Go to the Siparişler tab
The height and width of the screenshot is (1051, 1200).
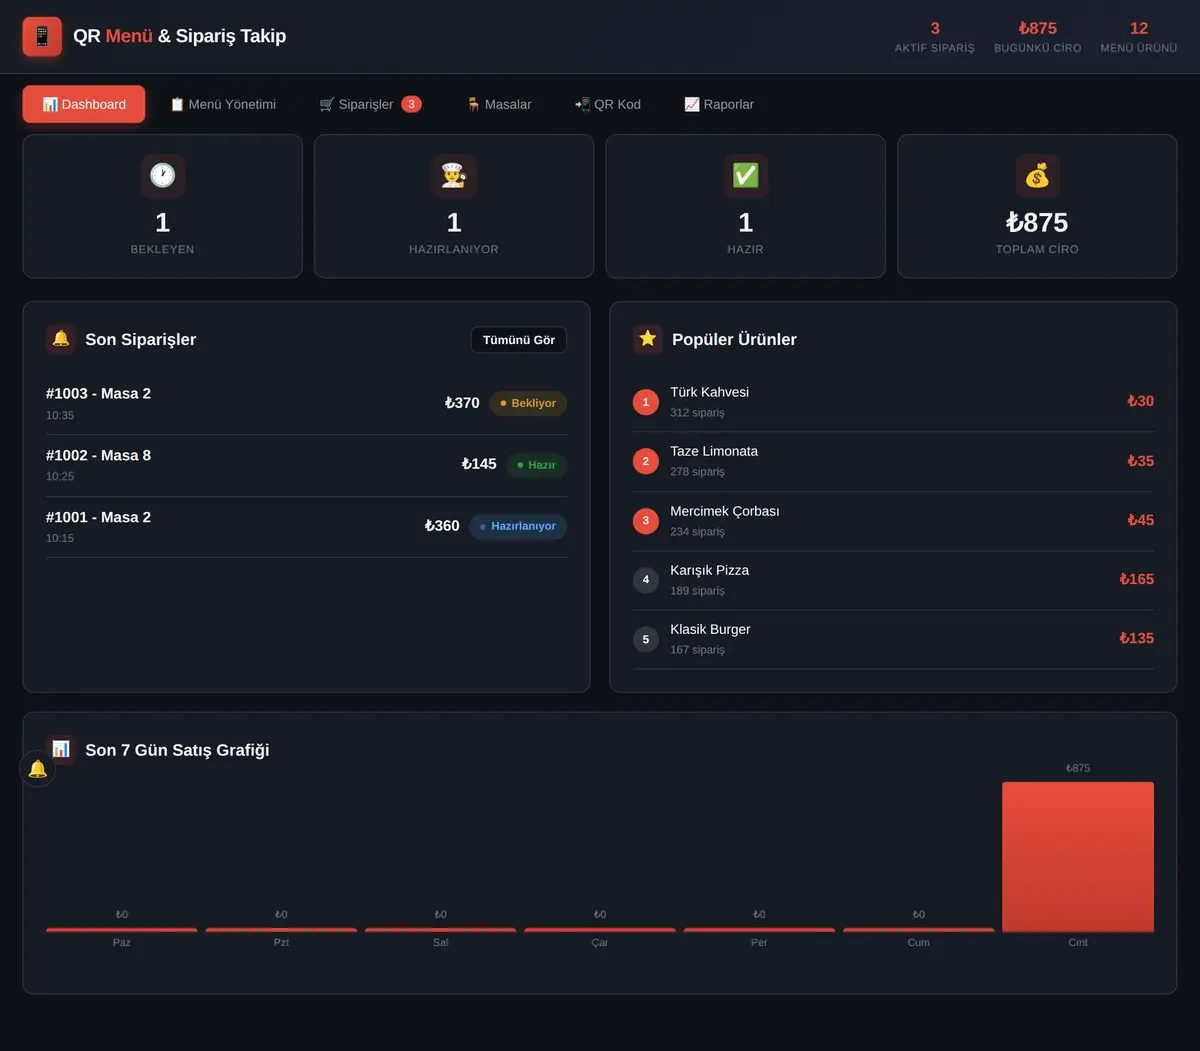[x=370, y=104]
